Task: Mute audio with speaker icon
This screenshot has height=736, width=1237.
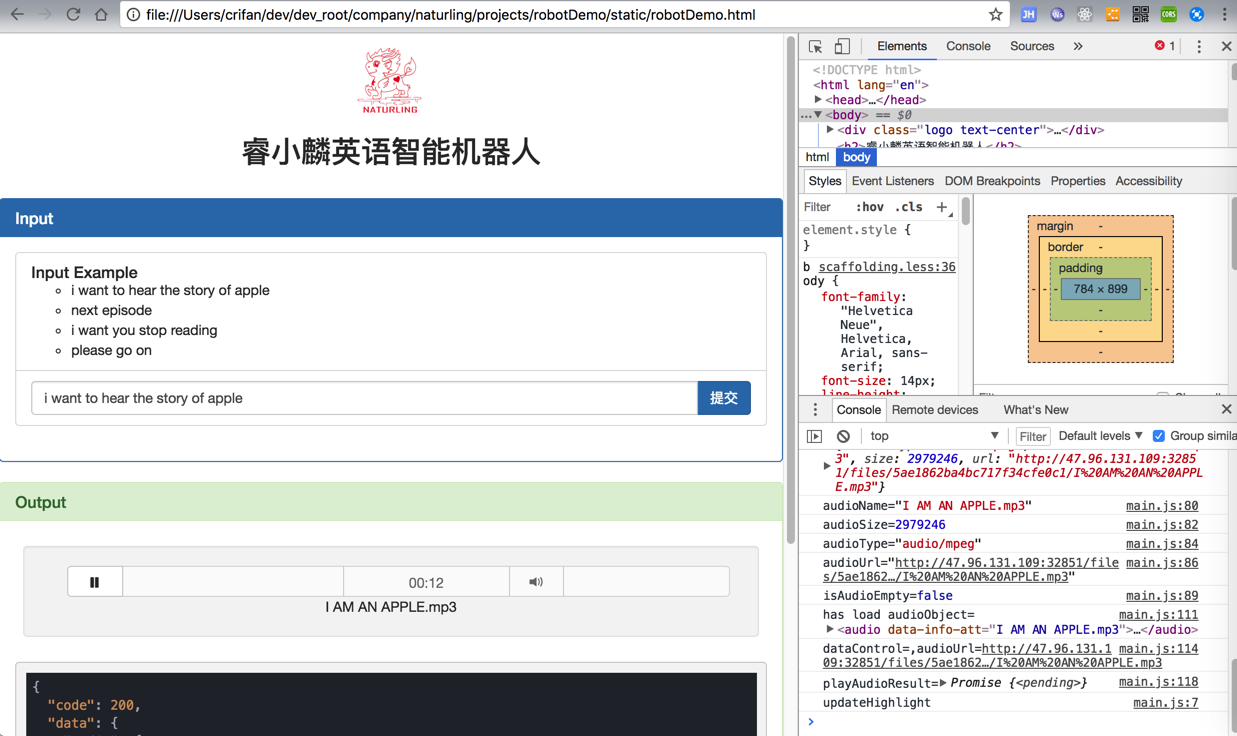Action: [536, 582]
